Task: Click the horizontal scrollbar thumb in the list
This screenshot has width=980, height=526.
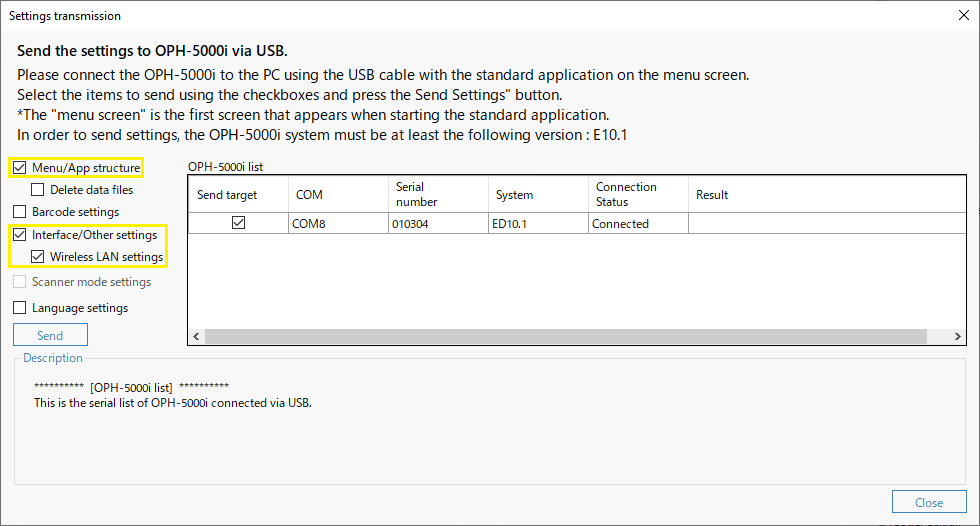Action: pyautogui.click(x=566, y=336)
